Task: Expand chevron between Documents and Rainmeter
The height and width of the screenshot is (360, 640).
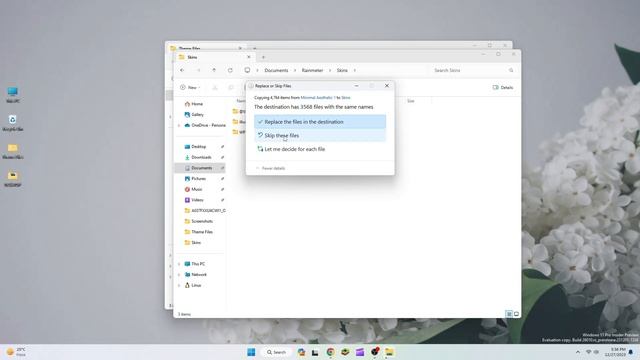Action: [x=295, y=70]
